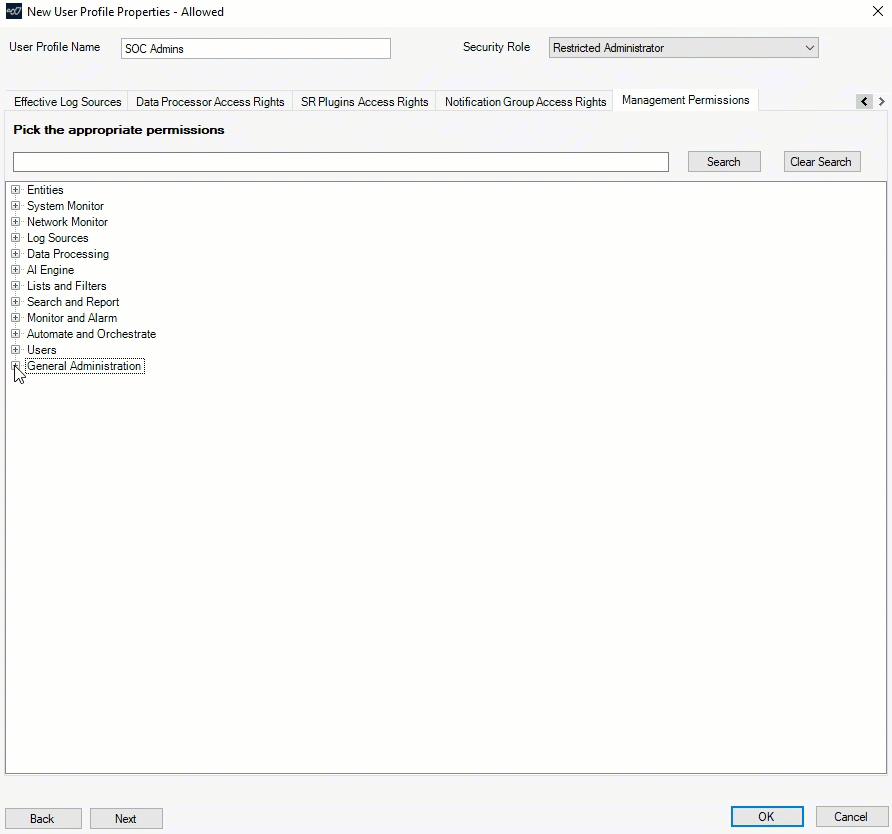The image size is (892, 834).
Task: Click the permissions search text field
Action: tap(340, 162)
